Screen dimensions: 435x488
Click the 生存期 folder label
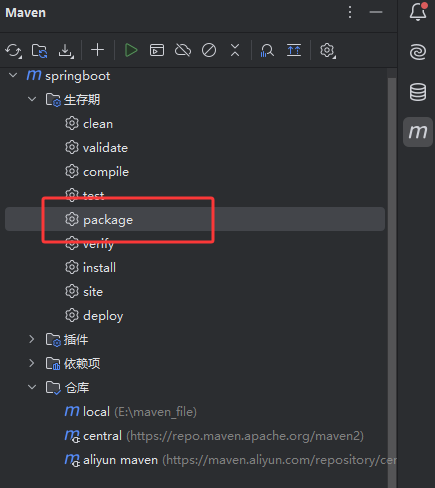coord(82,99)
